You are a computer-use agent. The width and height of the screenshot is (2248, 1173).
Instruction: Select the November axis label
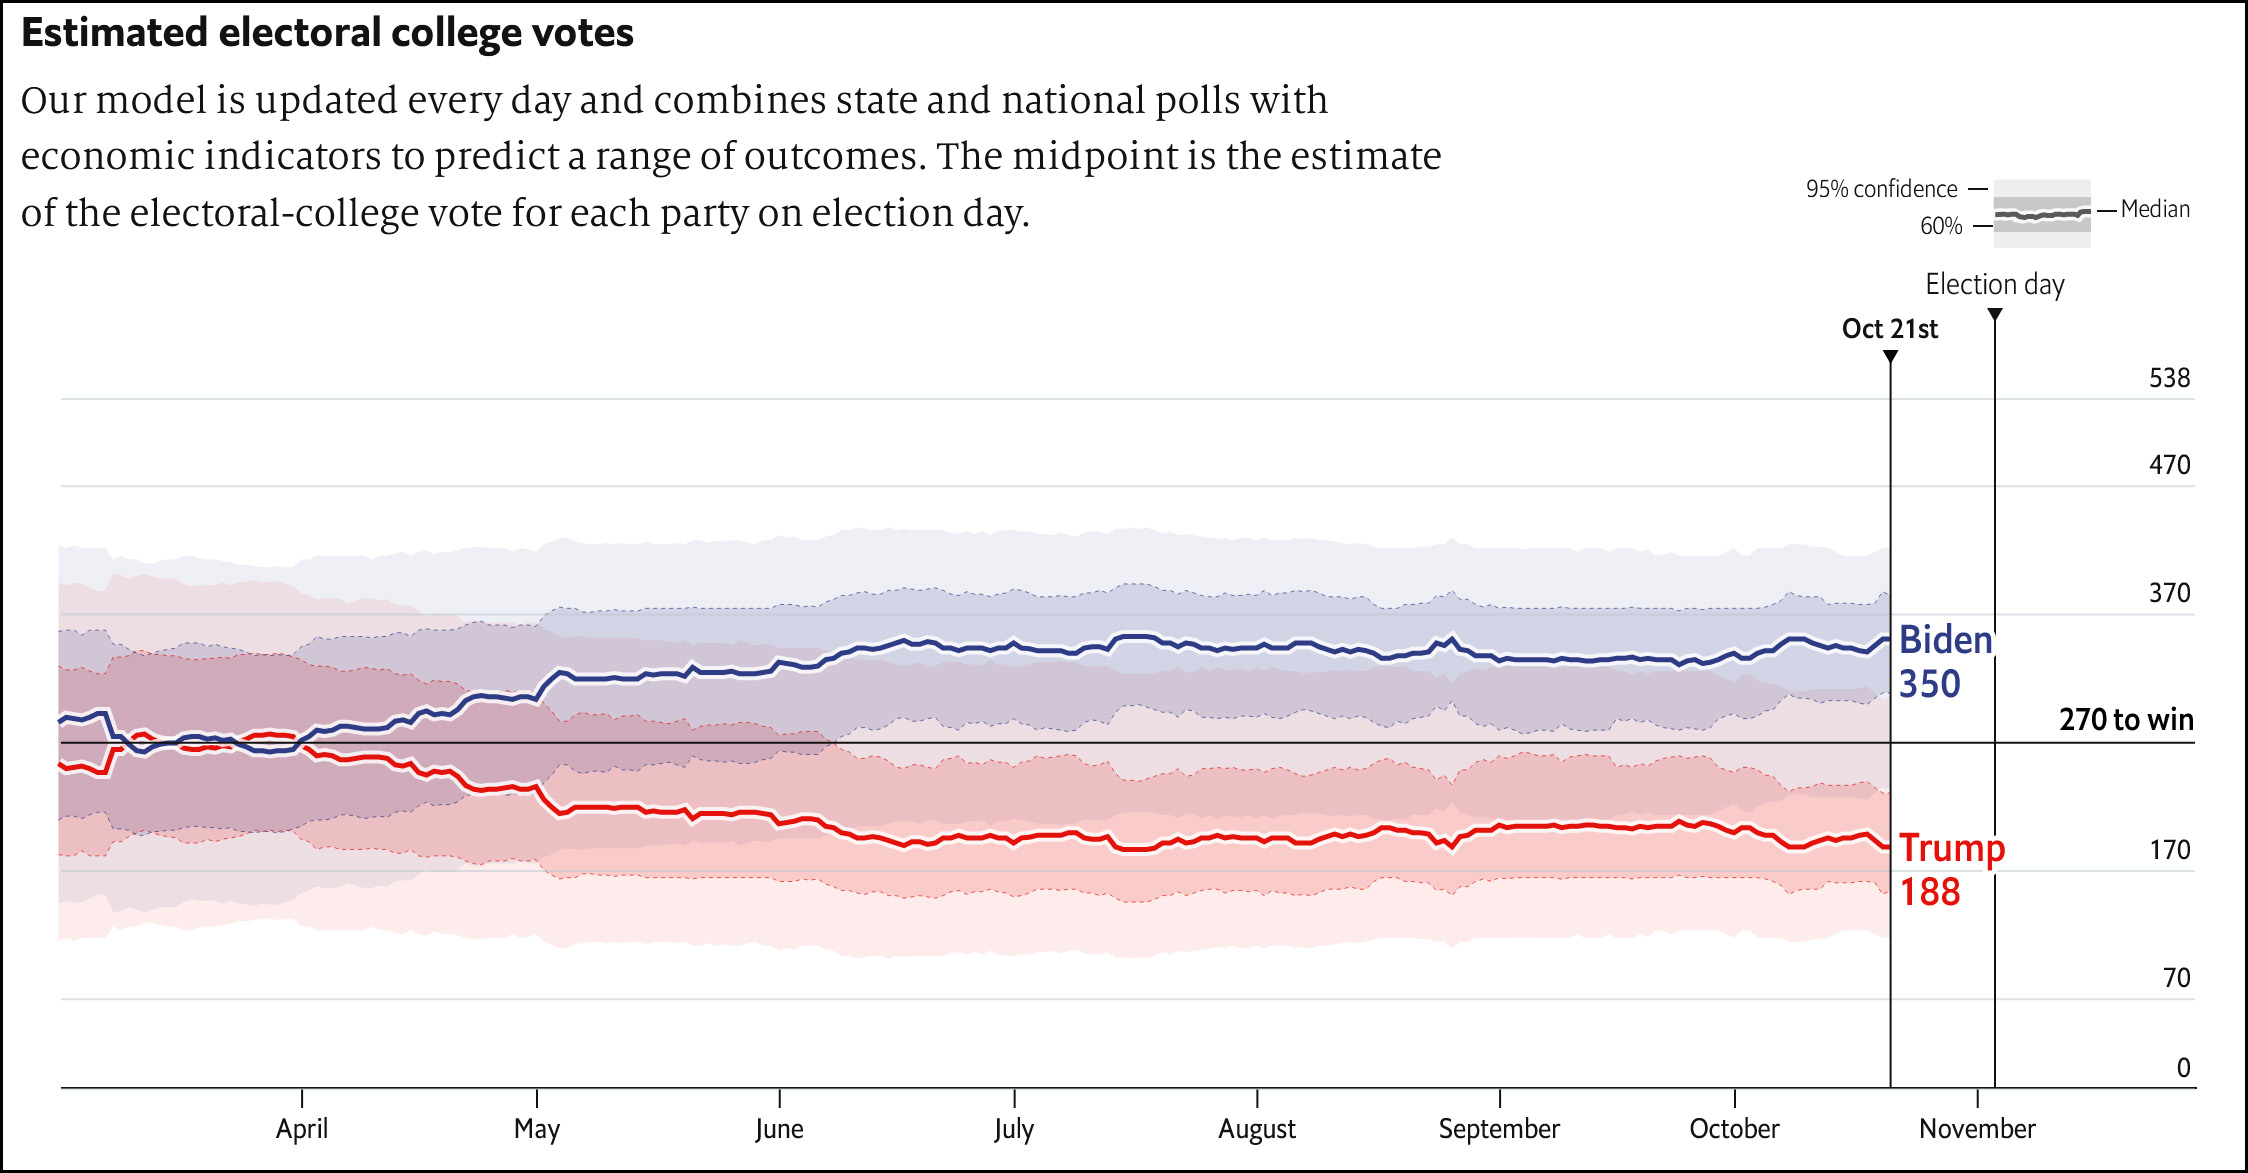pos(1977,1129)
